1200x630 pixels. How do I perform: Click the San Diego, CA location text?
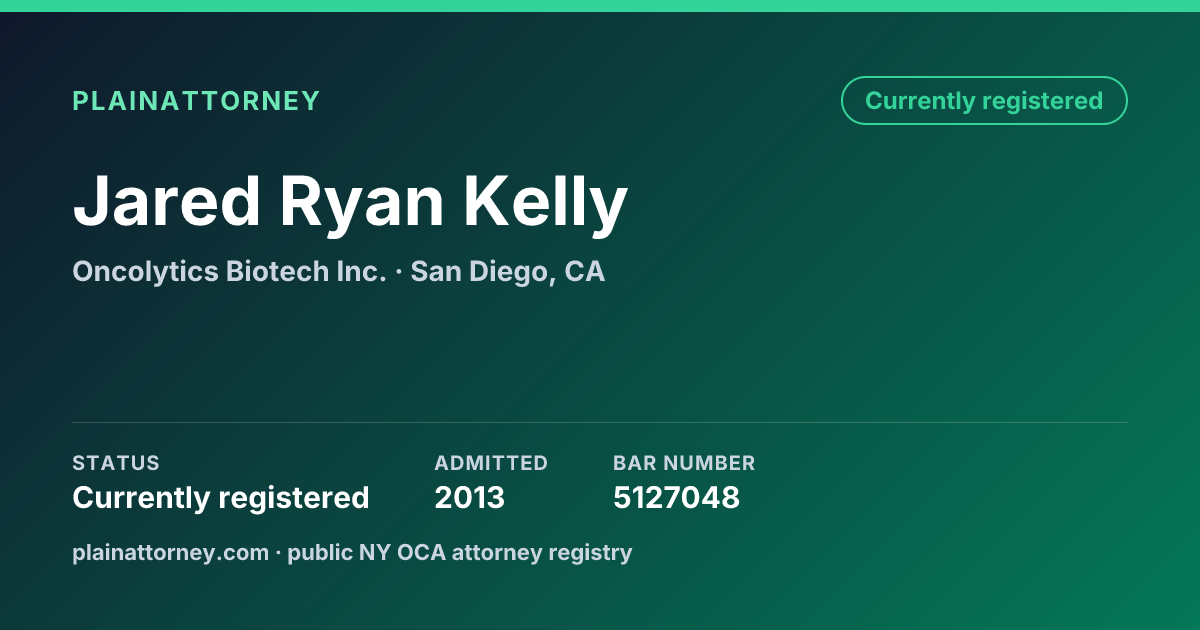click(508, 272)
